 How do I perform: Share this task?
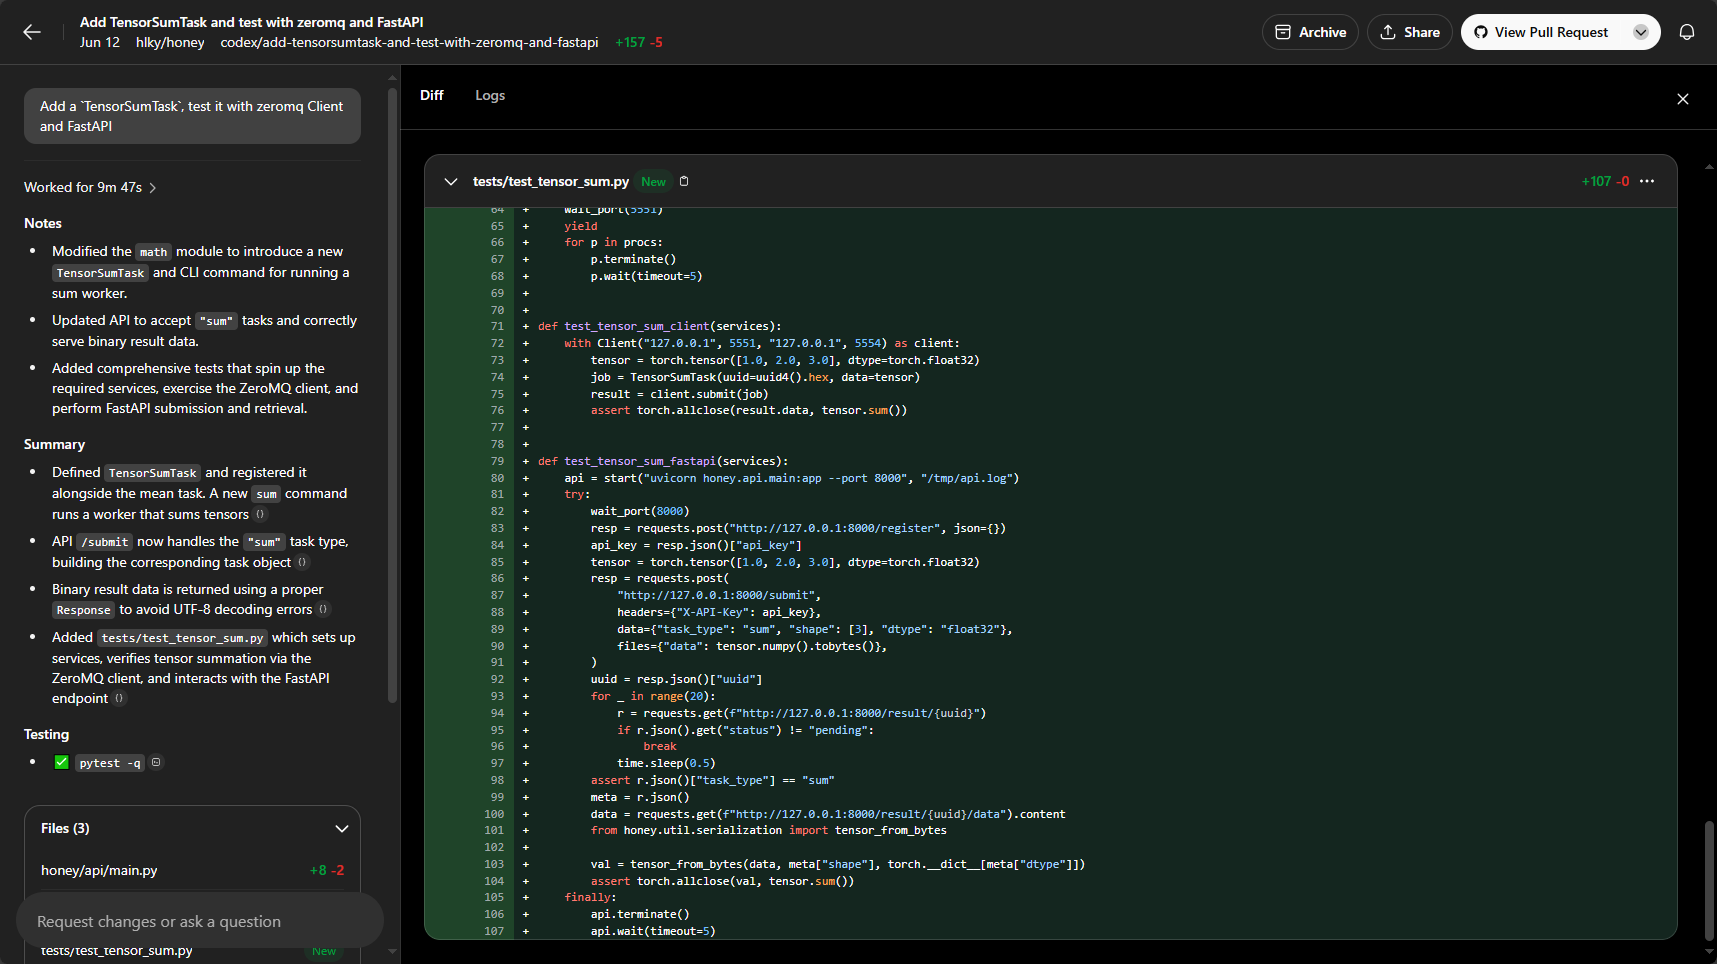pos(1410,32)
